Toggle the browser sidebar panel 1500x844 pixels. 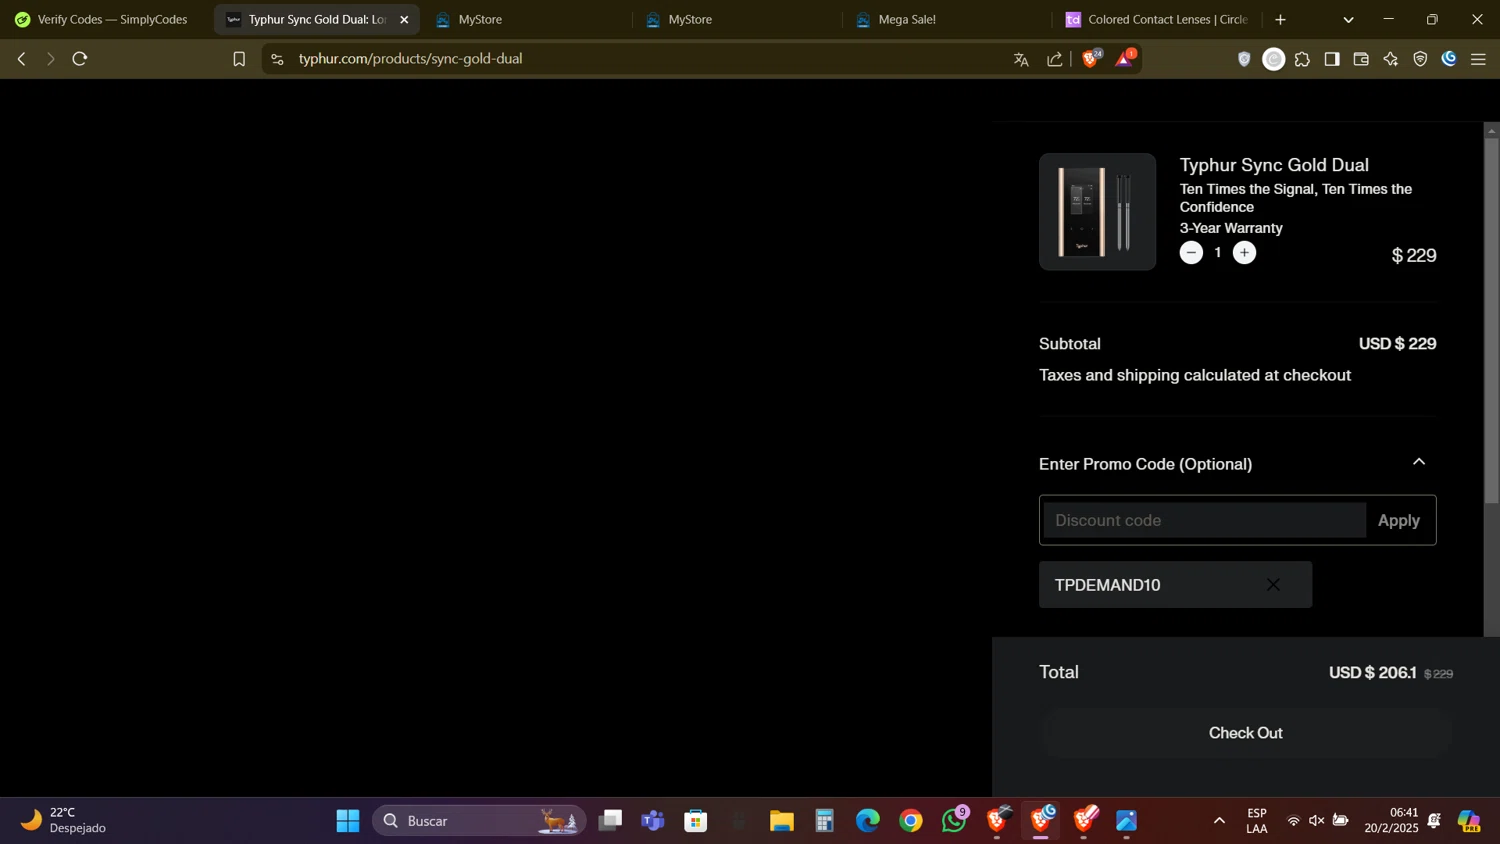1332,59
